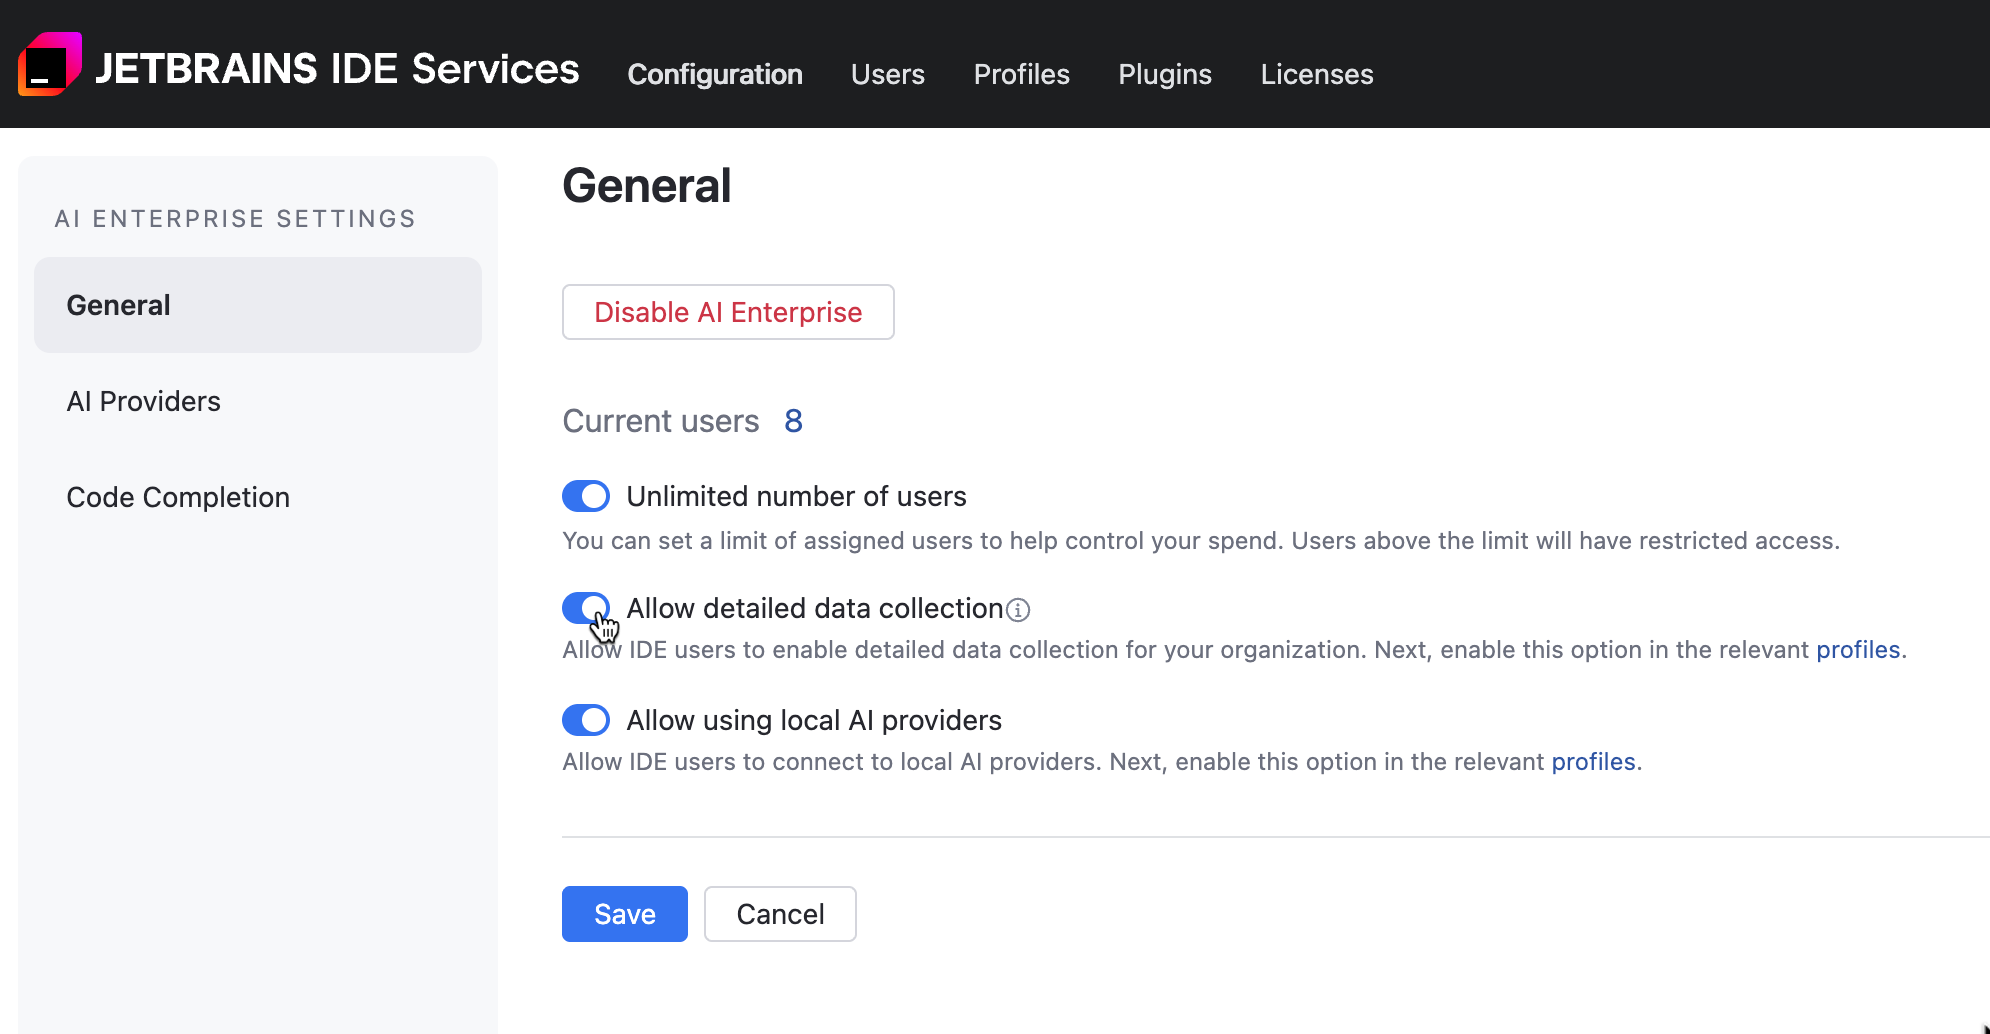Open the Configuration menu
The height and width of the screenshot is (1034, 1990).
pyautogui.click(x=715, y=74)
